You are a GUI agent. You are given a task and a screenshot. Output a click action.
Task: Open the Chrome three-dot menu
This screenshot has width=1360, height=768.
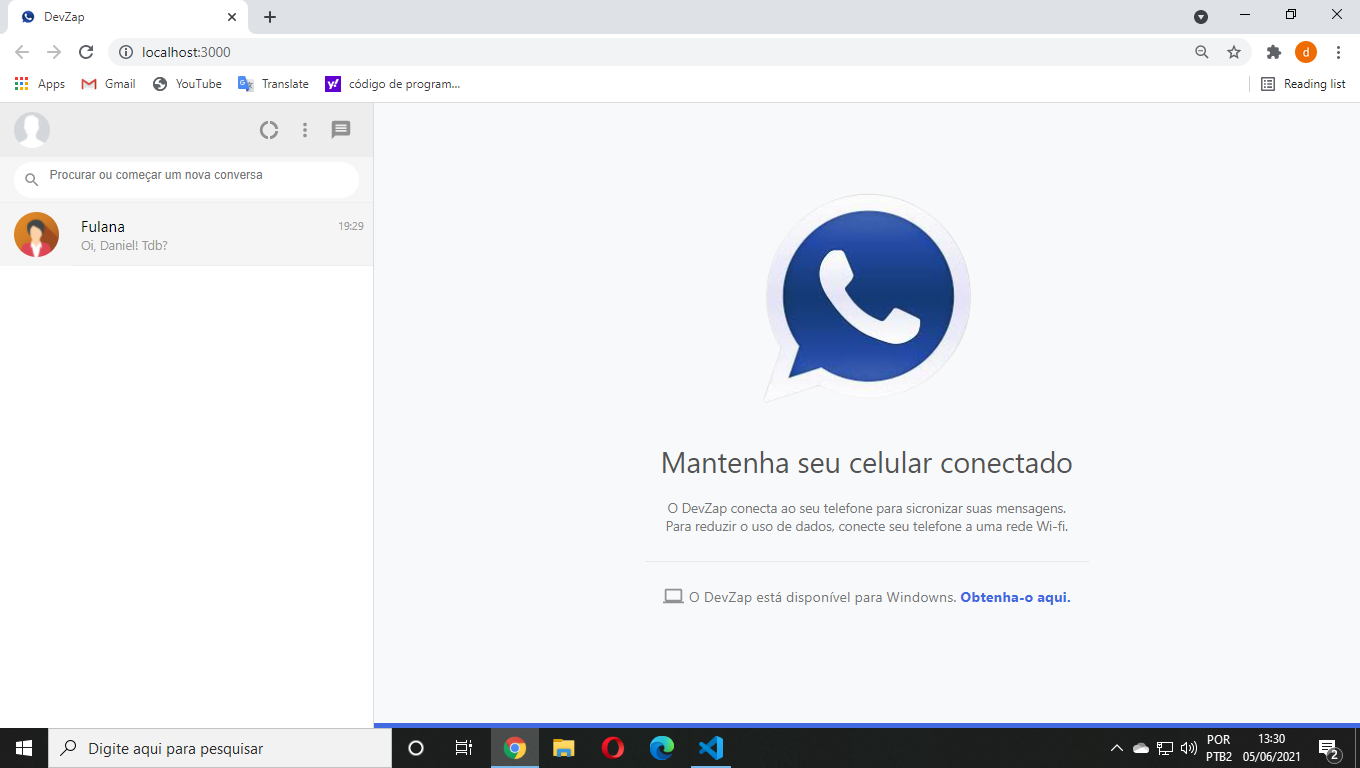[x=1338, y=52]
